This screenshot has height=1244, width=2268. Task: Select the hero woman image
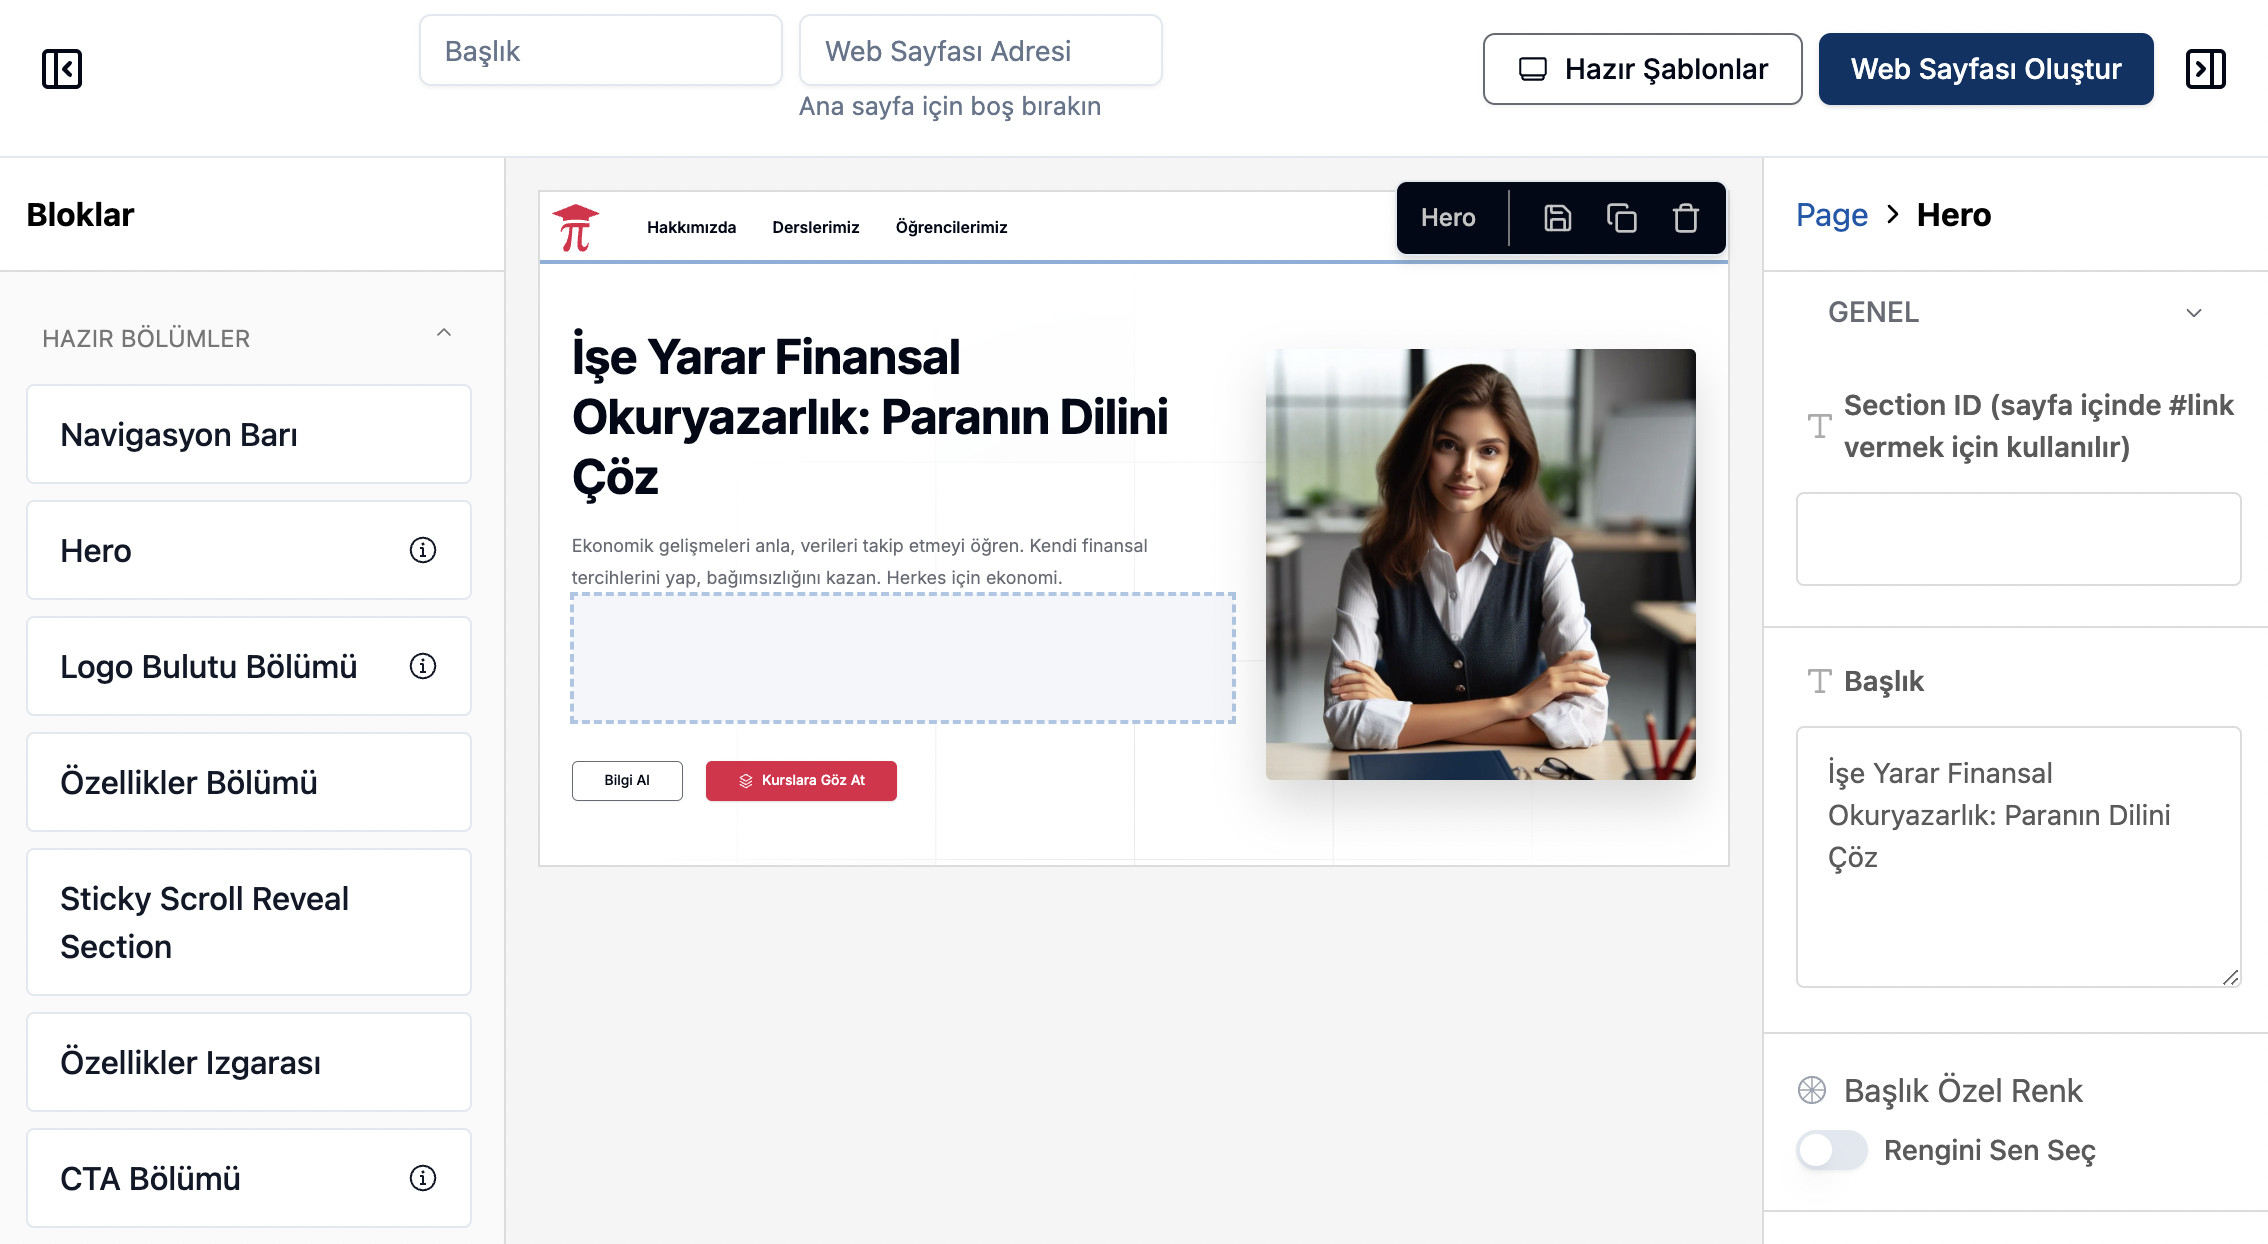pyautogui.click(x=1481, y=564)
